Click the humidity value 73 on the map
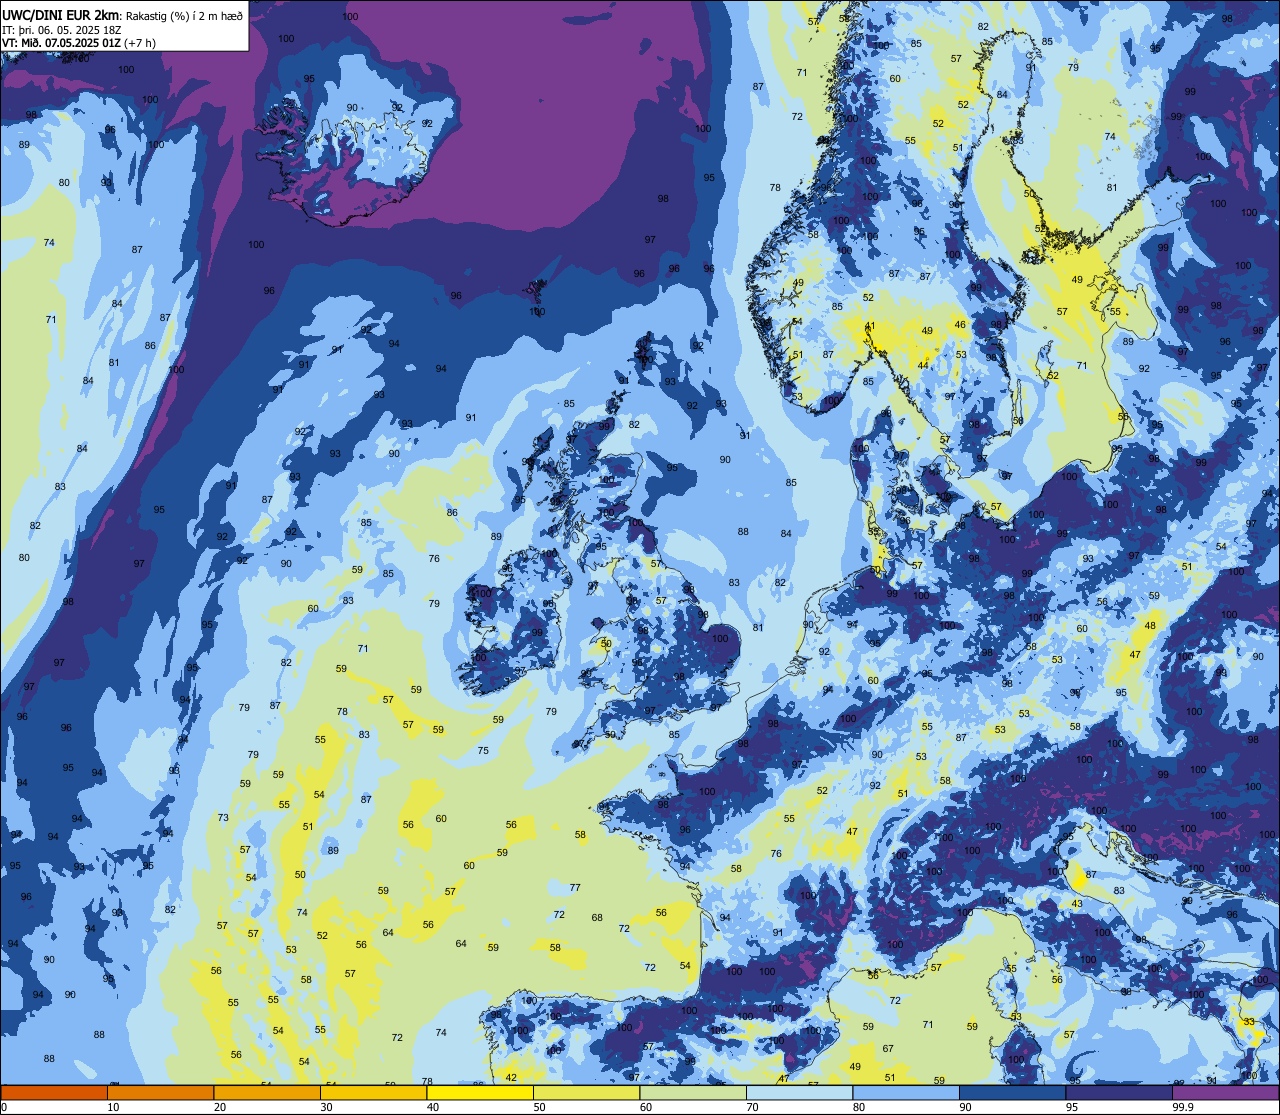1280x1115 pixels. (223, 818)
